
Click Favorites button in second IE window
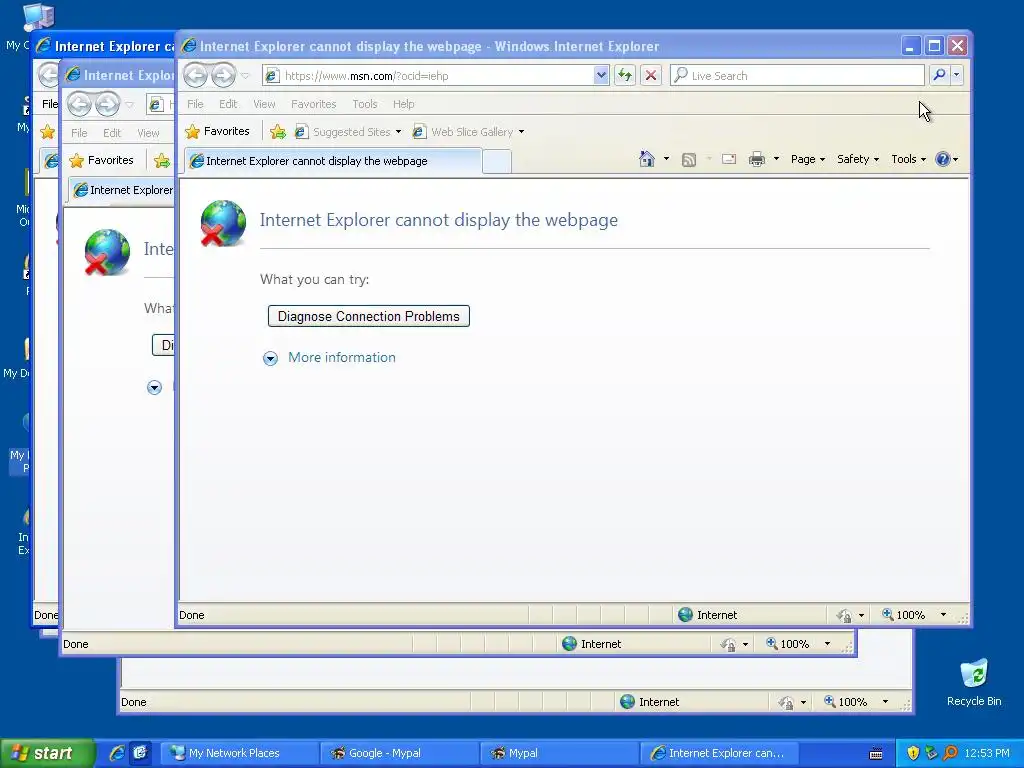pos(102,160)
